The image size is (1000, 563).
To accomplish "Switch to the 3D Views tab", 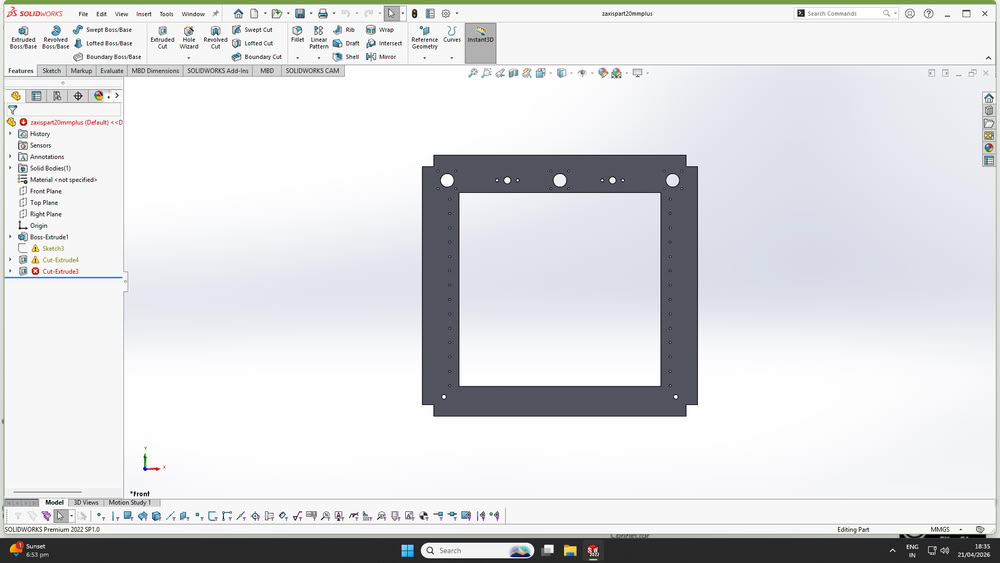I will pyautogui.click(x=86, y=502).
